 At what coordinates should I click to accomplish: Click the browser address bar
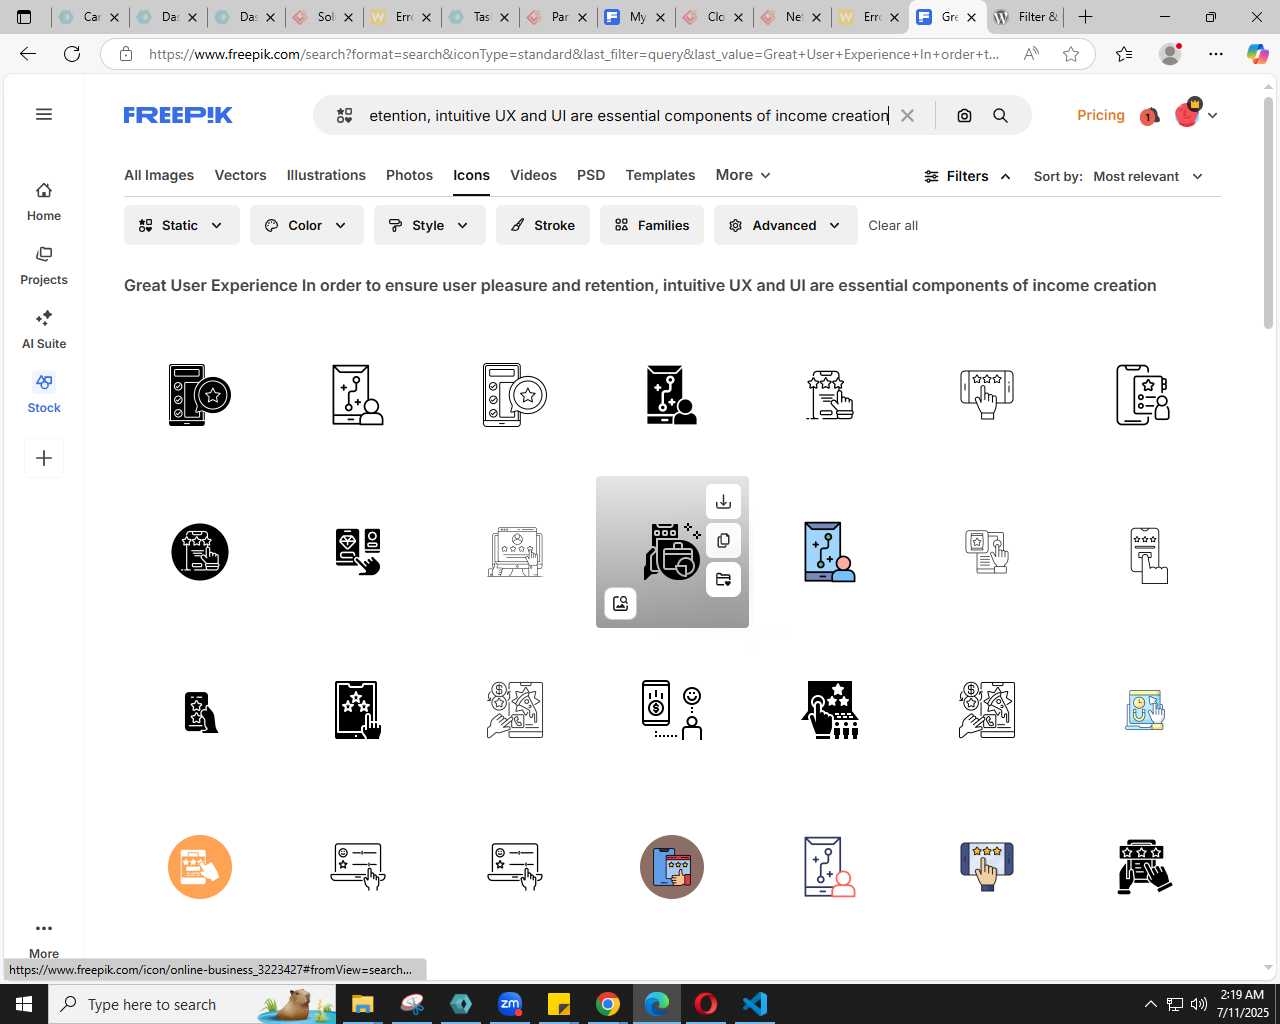[573, 54]
